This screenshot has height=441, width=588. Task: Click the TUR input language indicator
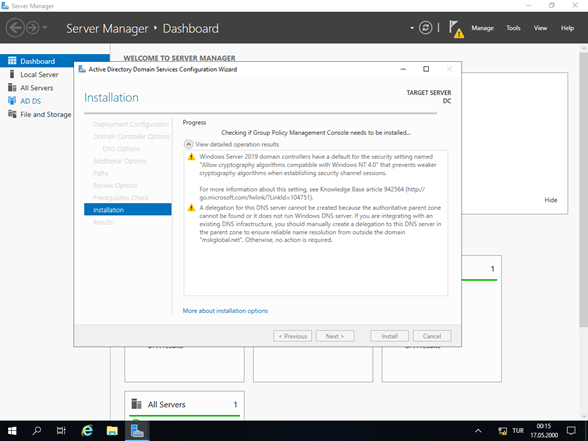click(x=518, y=431)
